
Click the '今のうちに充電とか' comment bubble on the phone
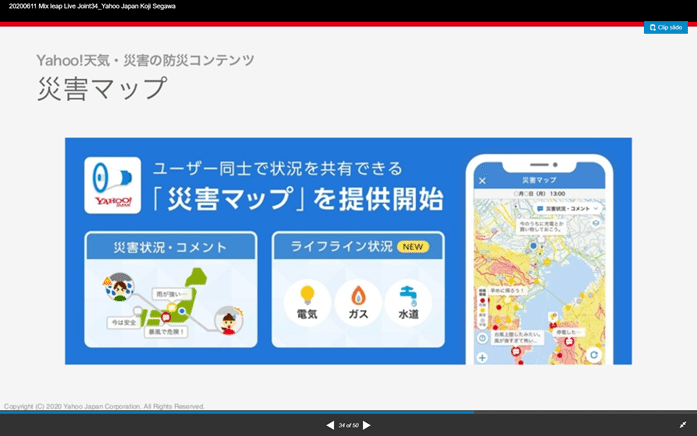click(541, 227)
